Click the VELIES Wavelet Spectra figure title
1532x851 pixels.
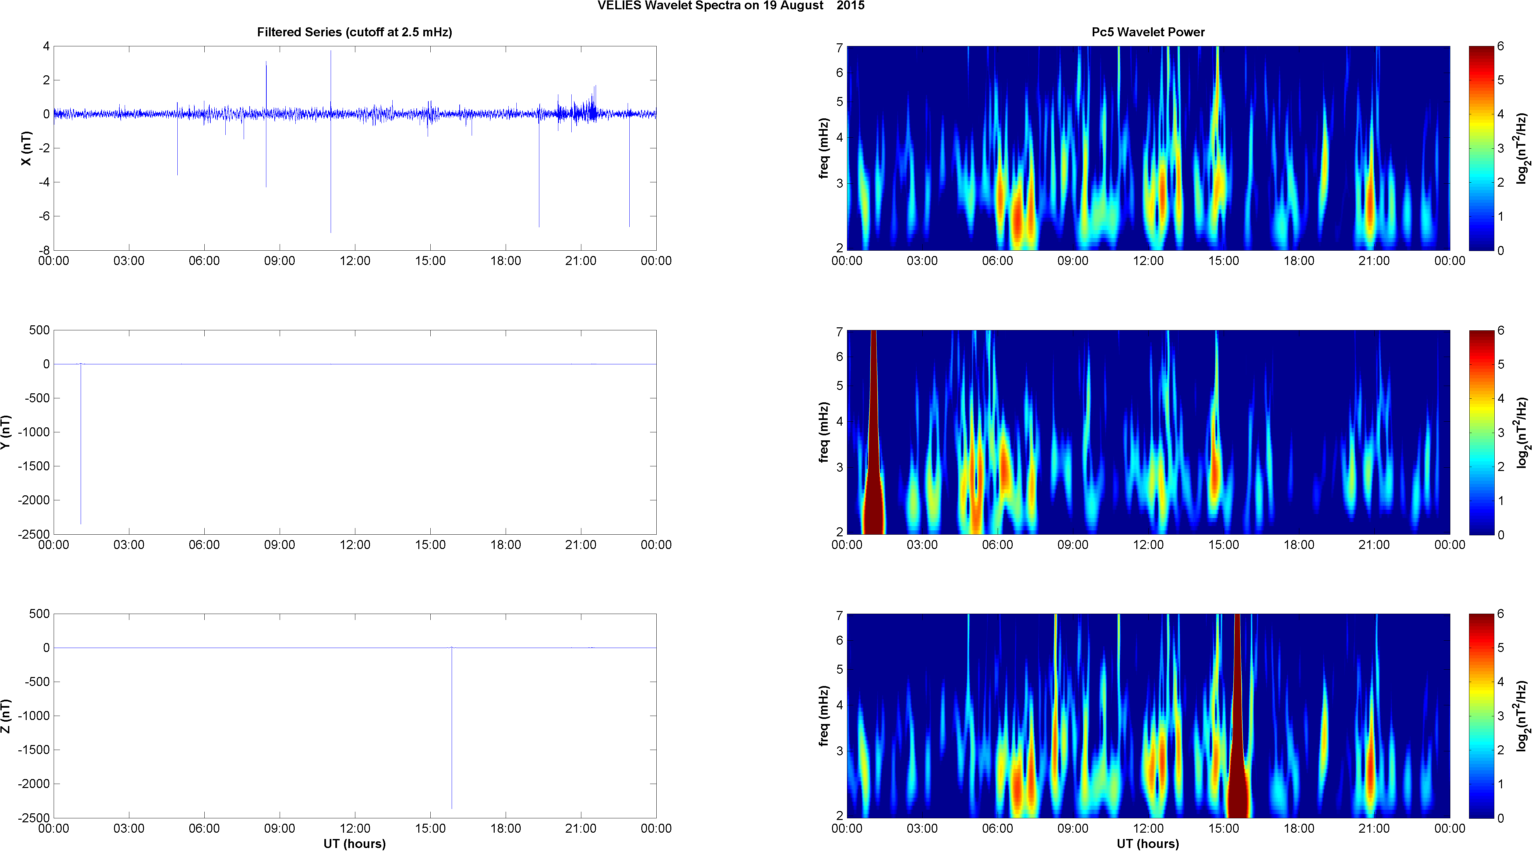731,6
